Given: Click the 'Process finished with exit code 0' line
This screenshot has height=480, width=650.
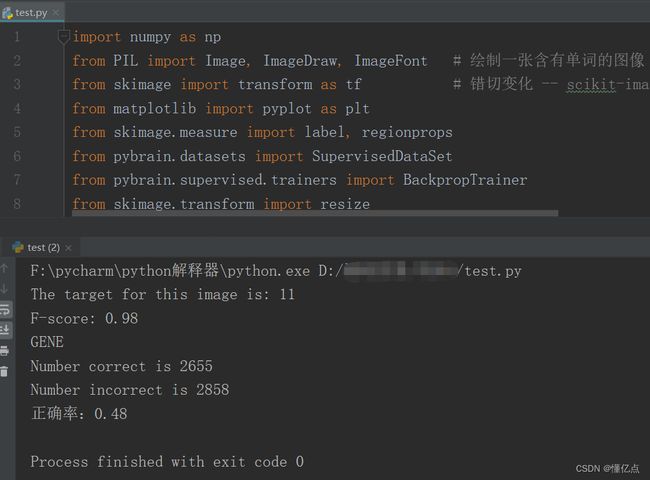Looking at the screenshot, I should click(x=166, y=461).
